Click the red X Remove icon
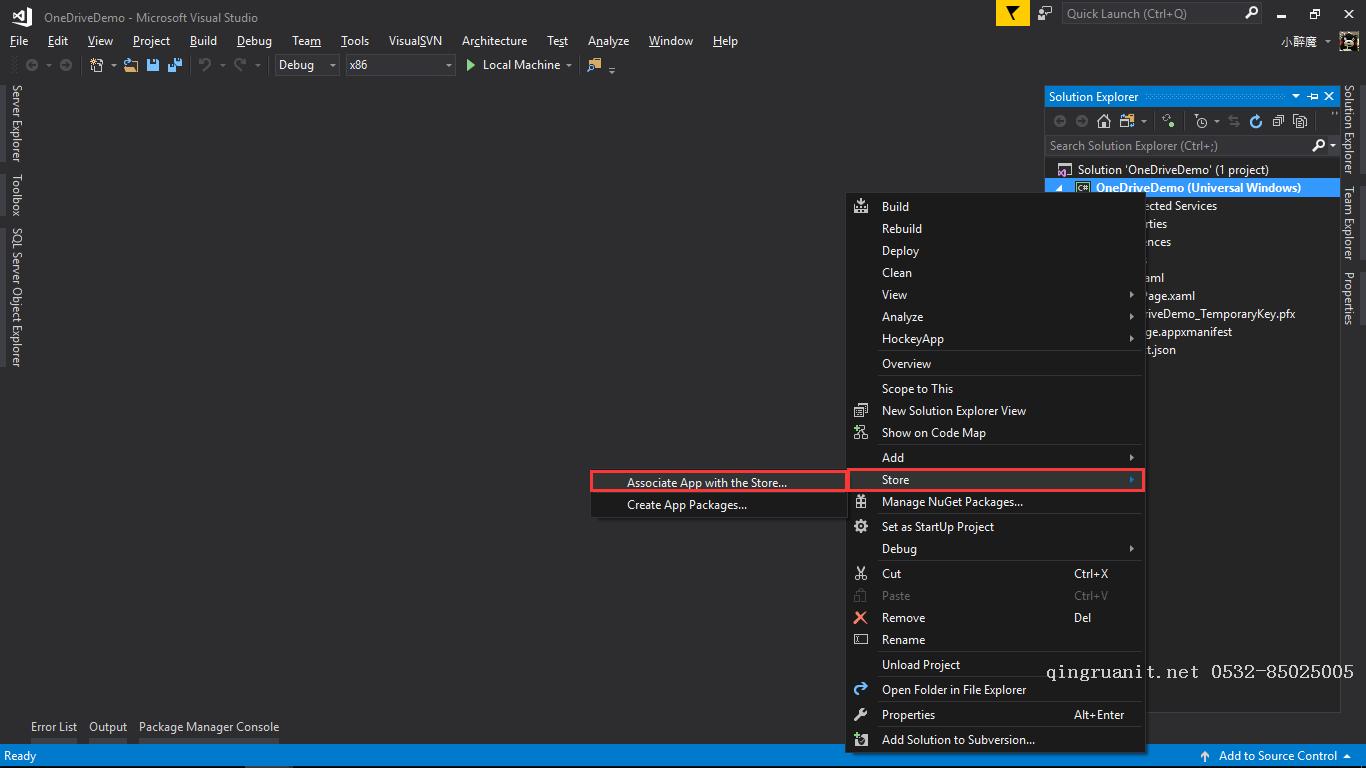 click(860, 618)
